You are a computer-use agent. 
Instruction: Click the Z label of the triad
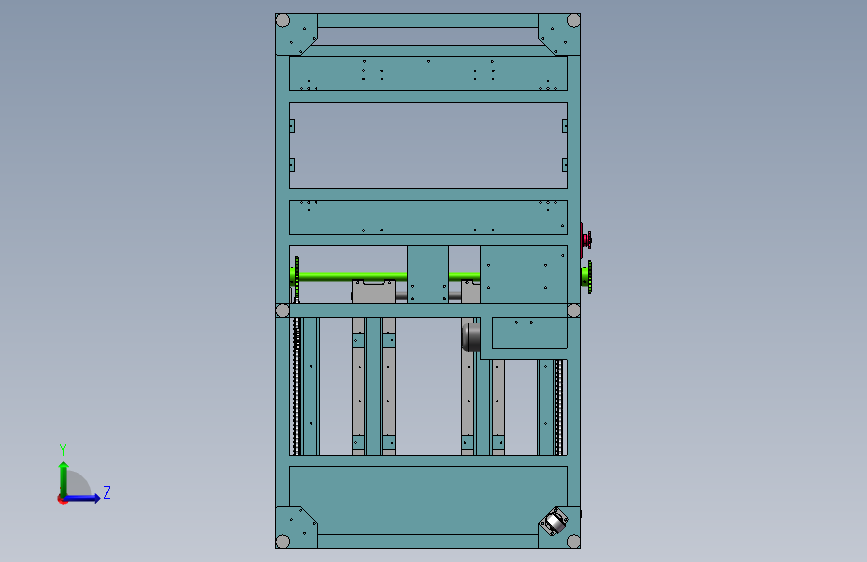(107, 492)
